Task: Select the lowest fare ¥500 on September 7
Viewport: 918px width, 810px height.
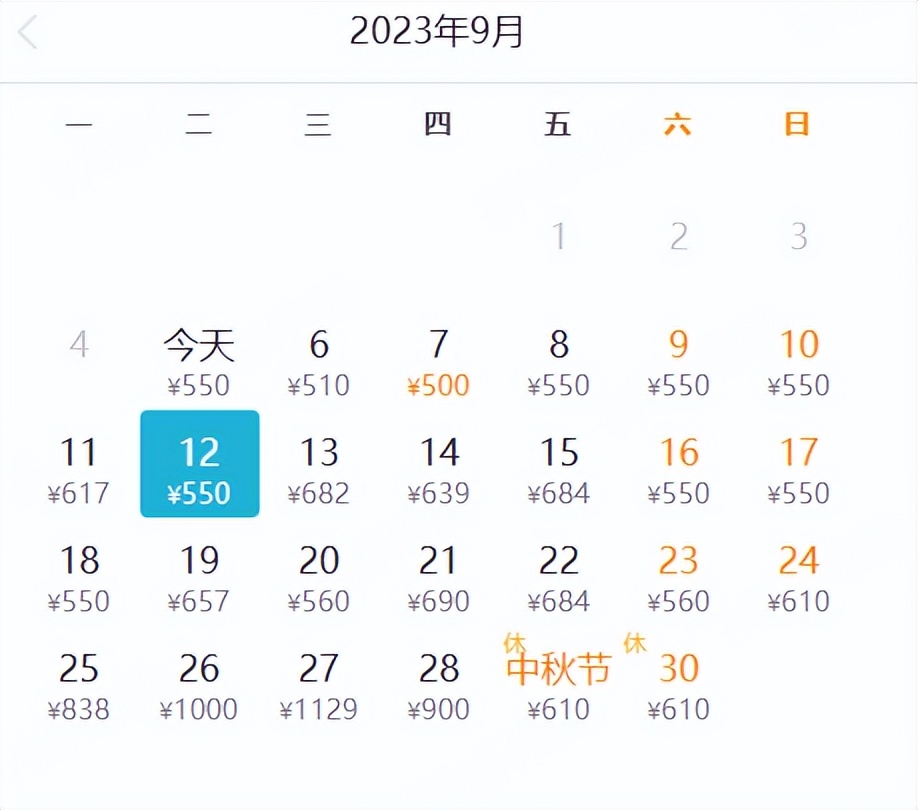Action: click(x=438, y=384)
